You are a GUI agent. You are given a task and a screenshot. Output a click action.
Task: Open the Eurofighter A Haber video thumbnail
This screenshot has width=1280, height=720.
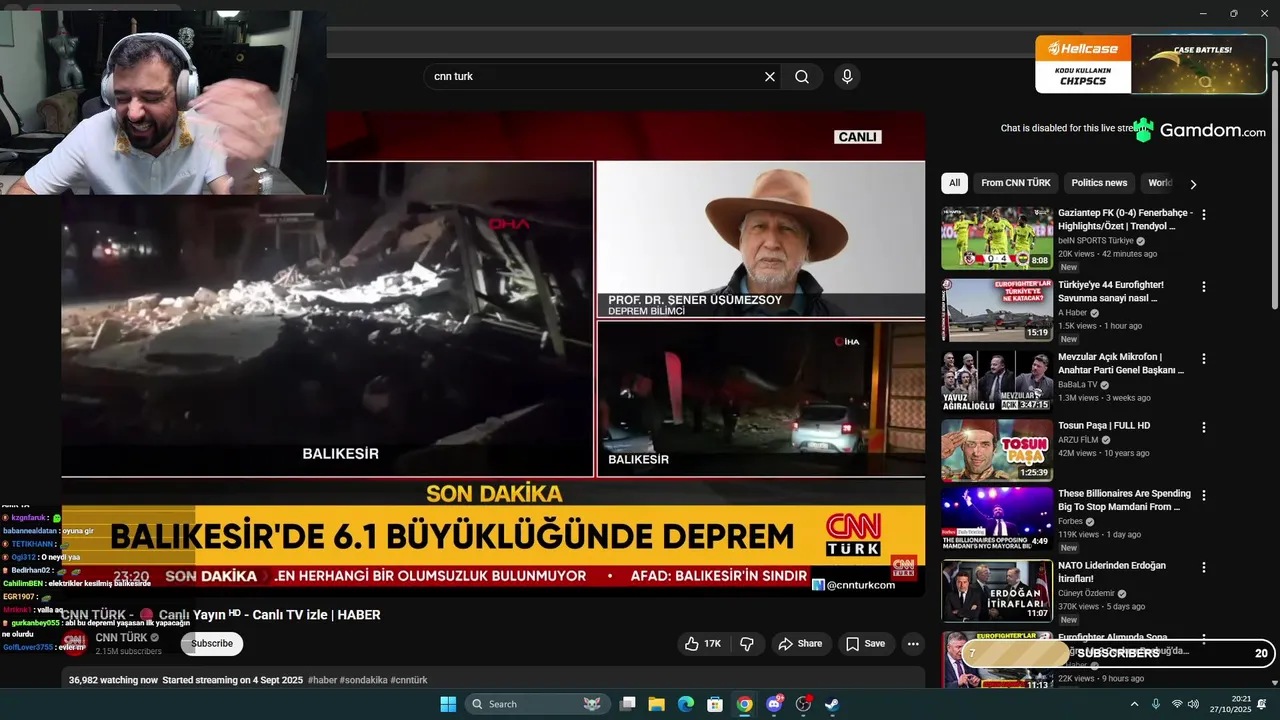click(x=996, y=310)
